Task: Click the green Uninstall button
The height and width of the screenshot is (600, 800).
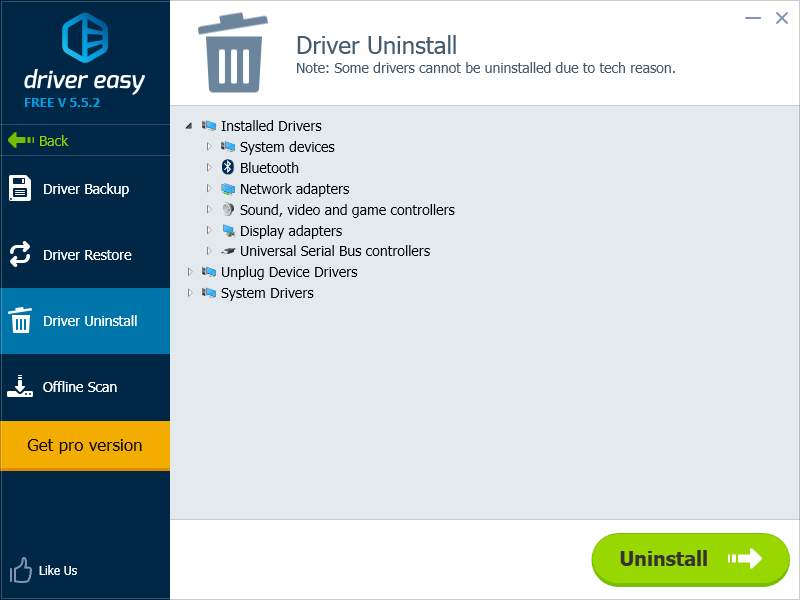Action: [690, 559]
